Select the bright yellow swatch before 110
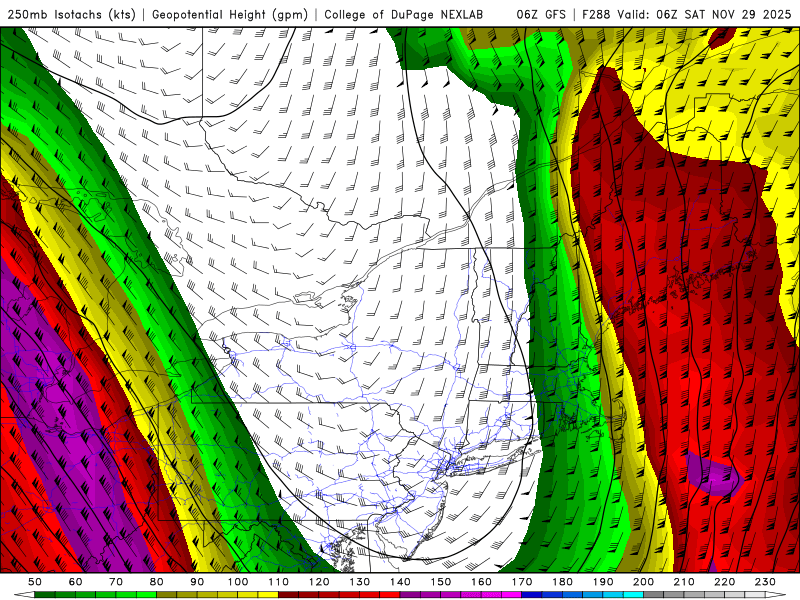 (x=268, y=594)
